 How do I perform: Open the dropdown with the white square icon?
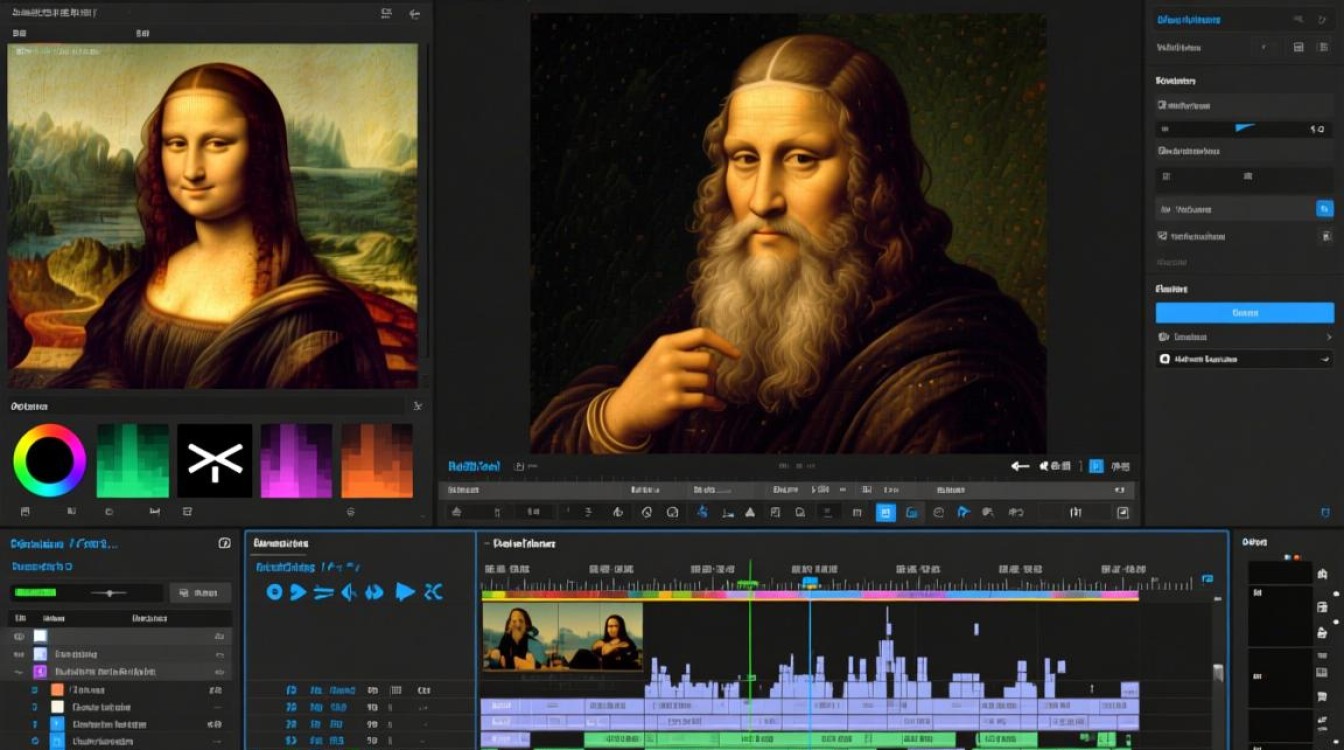click(1245, 359)
